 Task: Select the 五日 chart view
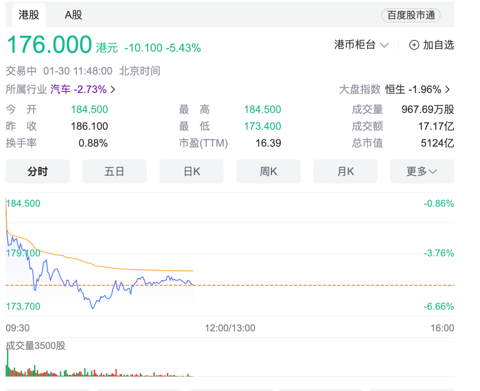coord(114,171)
